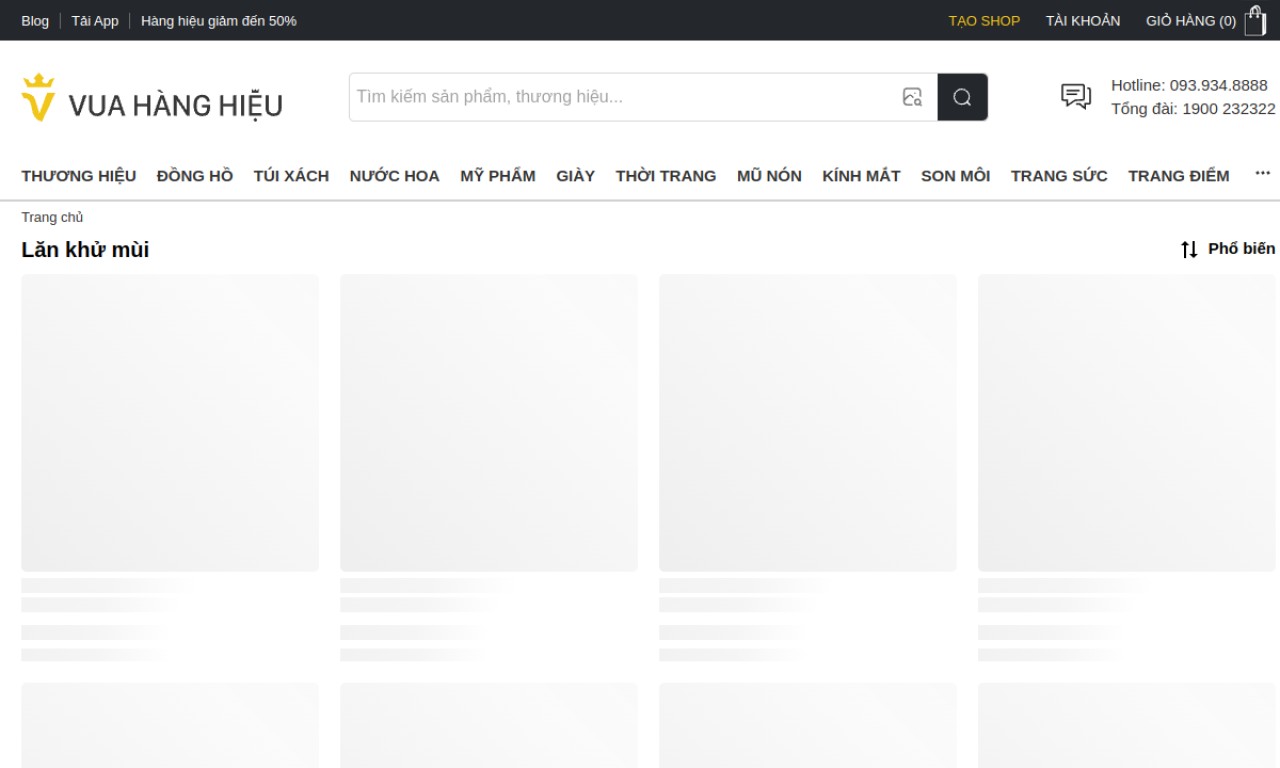Open the TÚI XÁCH category
Screen dimensions: 1280x768
pos(291,176)
